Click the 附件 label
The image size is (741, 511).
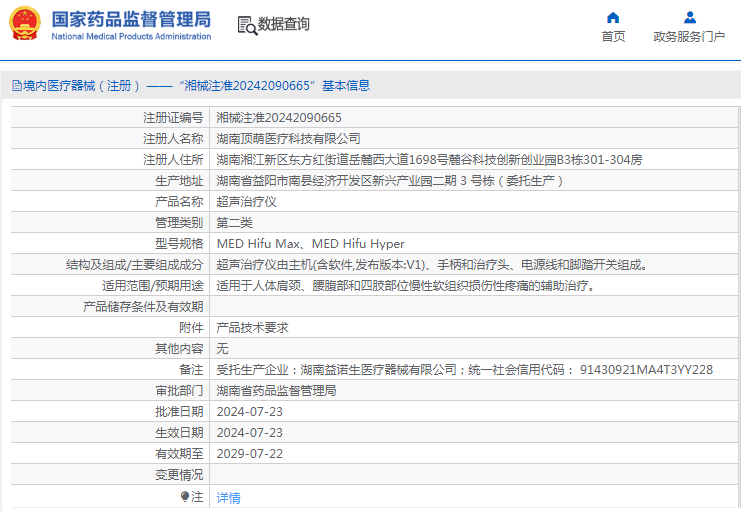(191, 328)
